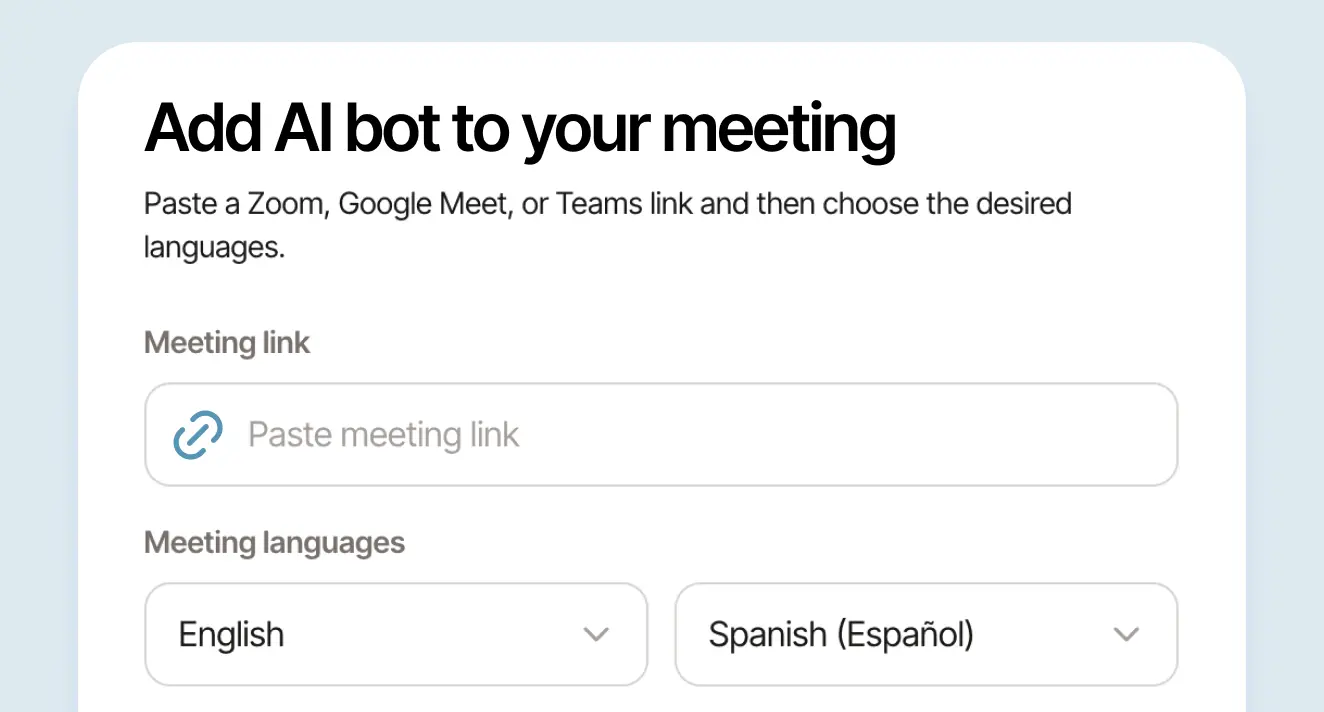Expand the chevron on the English selector
1324x712 pixels.
click(597, 634)
